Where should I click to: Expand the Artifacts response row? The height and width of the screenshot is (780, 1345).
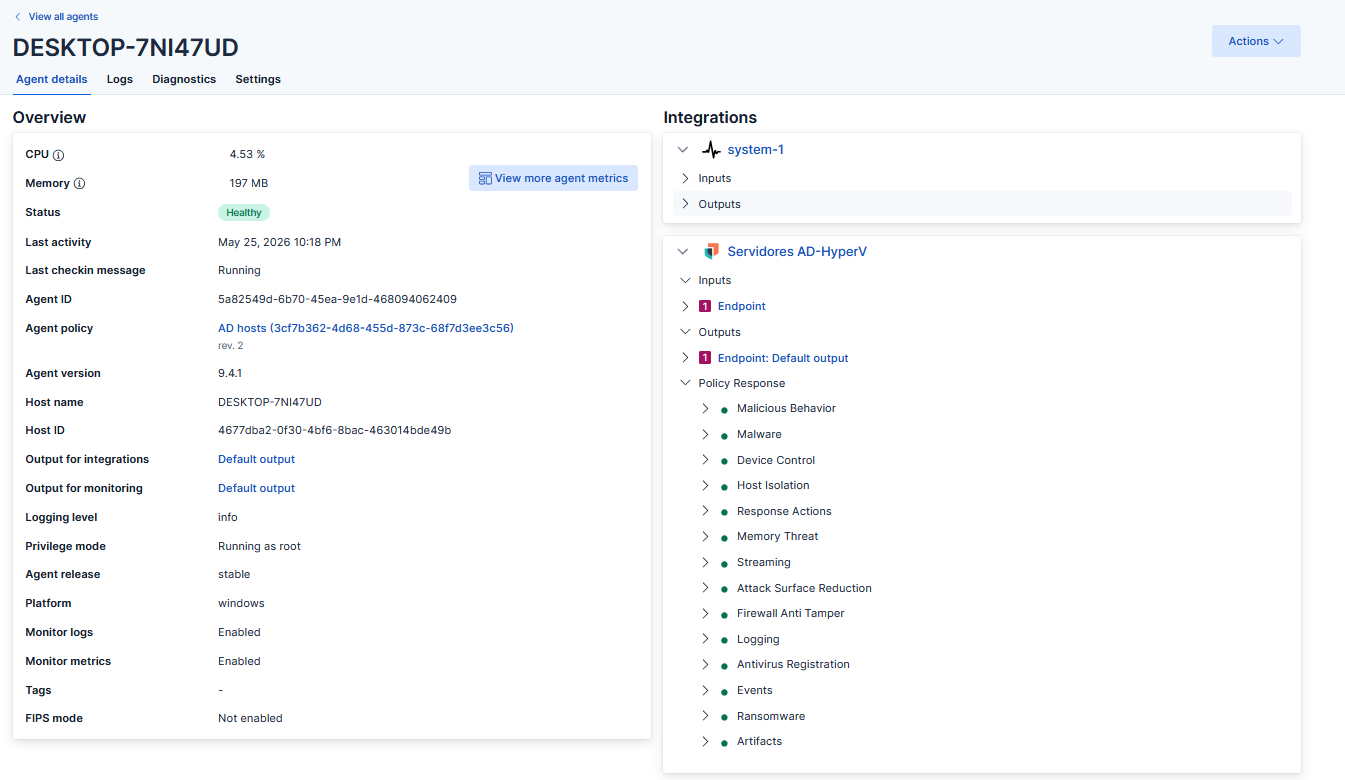pyautogui.click(x=705, y=741)
